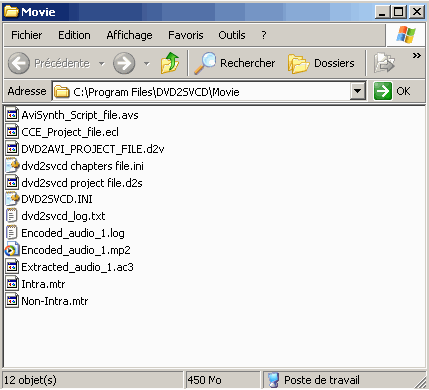Click the window resize grip corner
The height and width of the screenshot is (390, 429).
(420, 382)
